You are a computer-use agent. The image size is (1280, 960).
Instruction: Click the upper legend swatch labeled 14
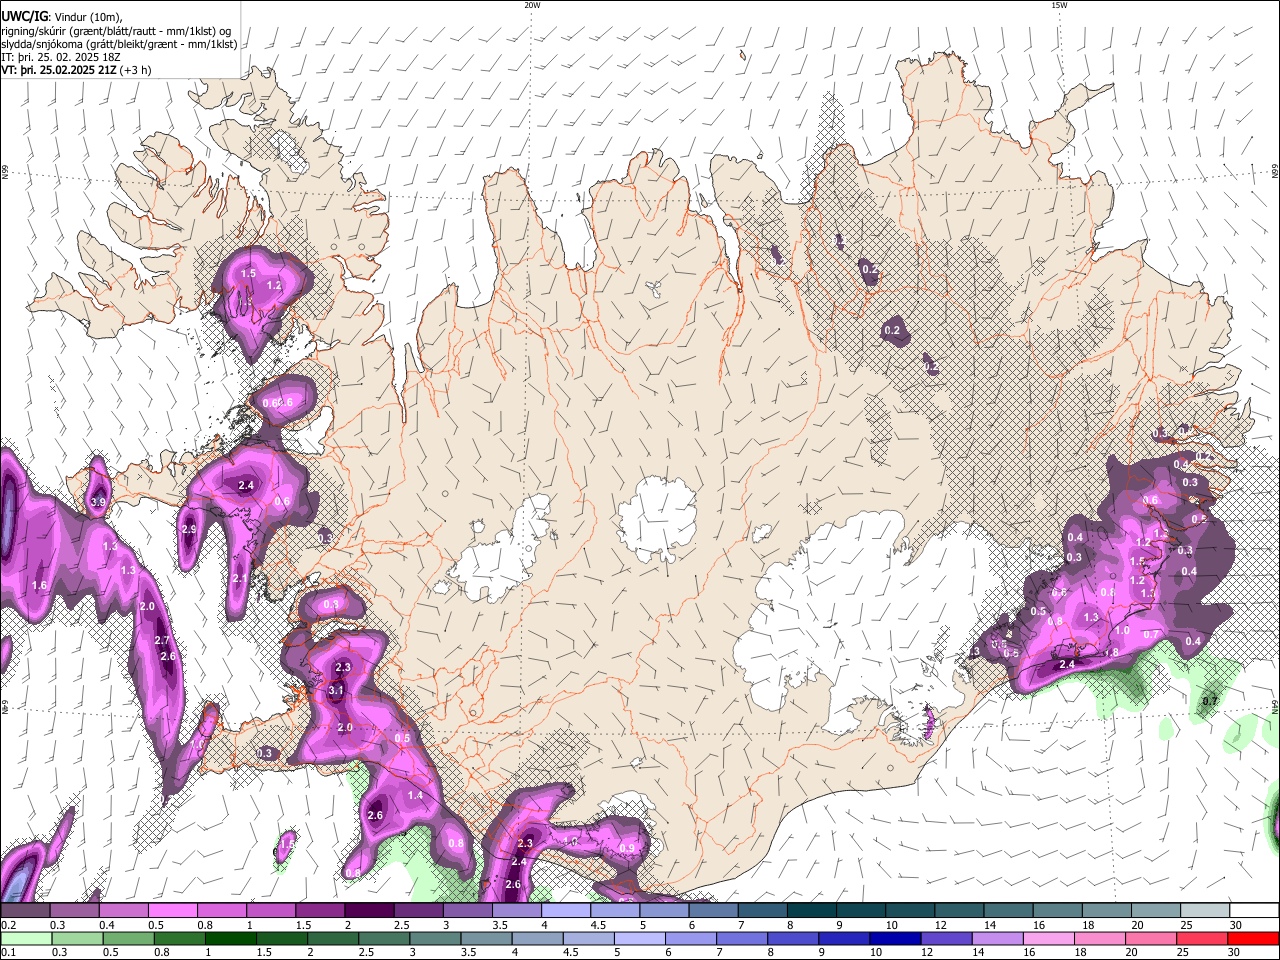point(1008,911)
